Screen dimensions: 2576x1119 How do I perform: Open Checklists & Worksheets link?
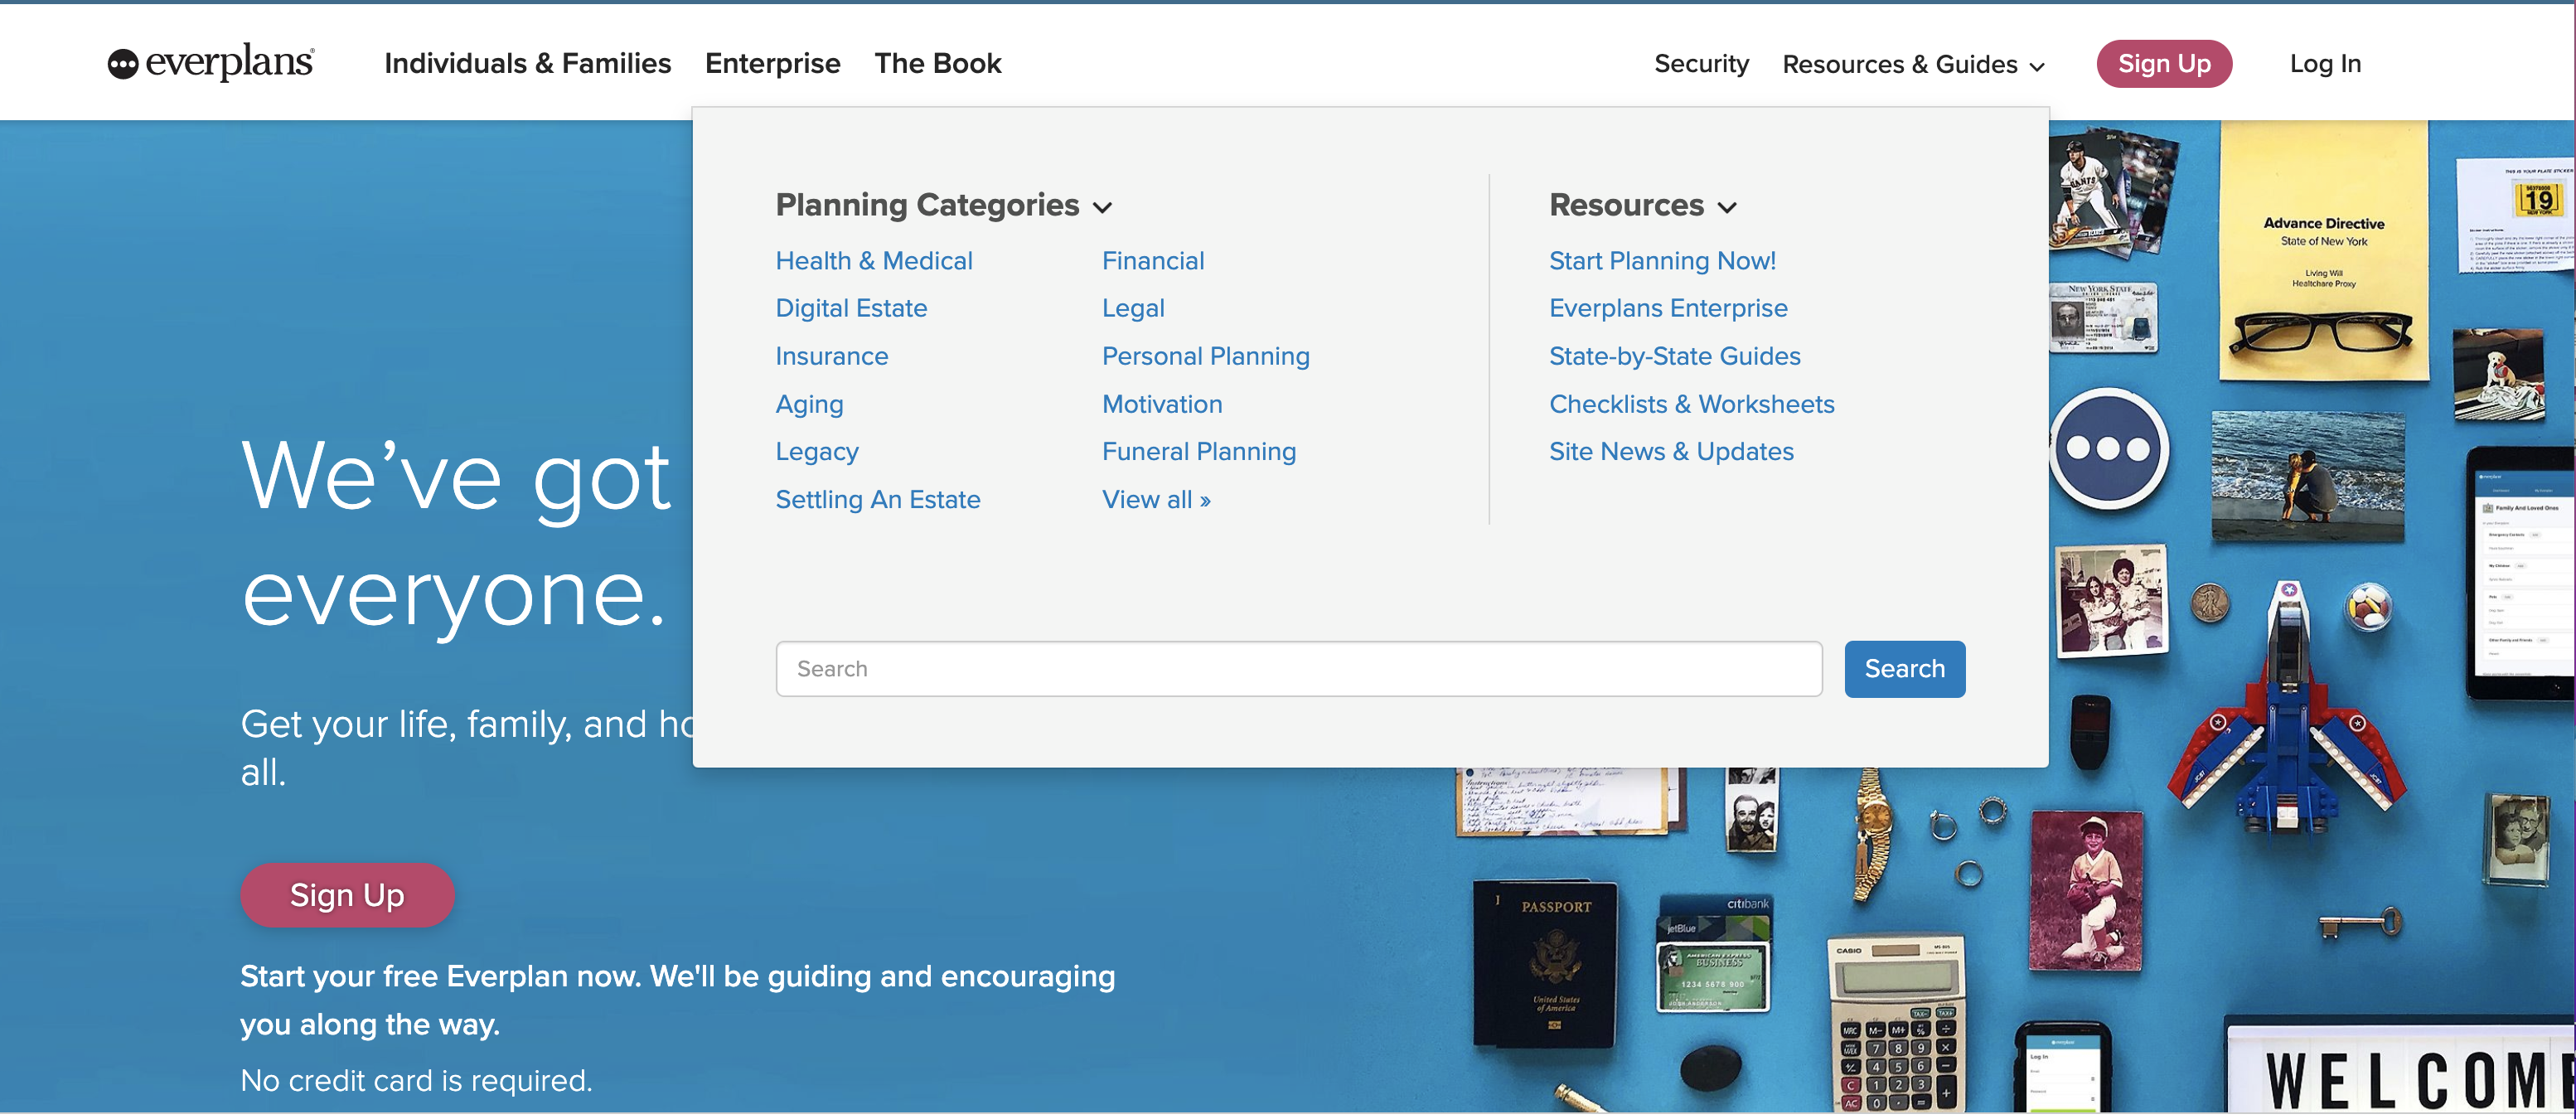pos(1691,404)
